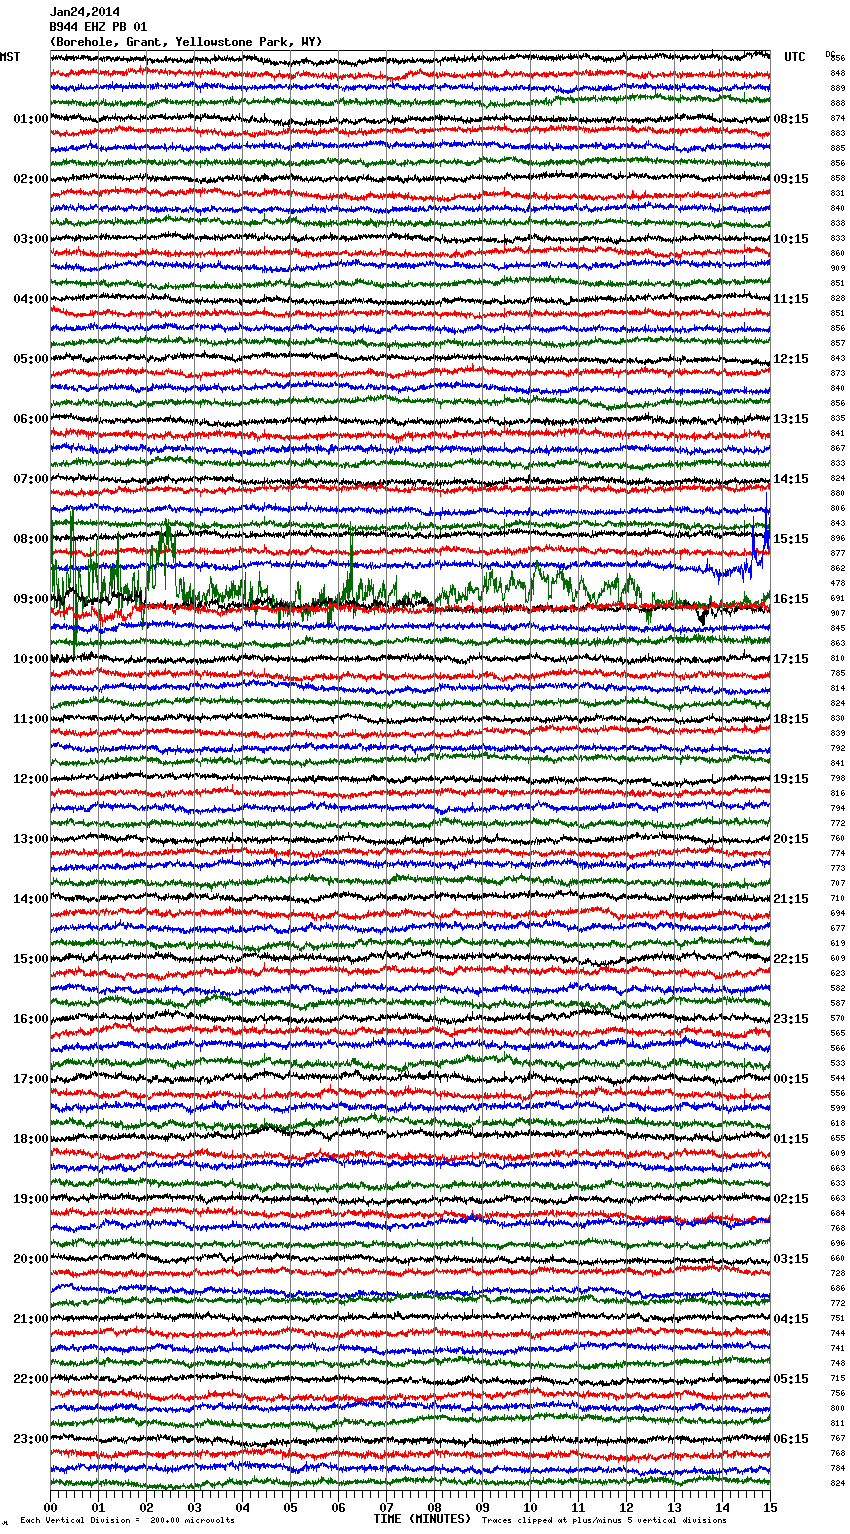
Task: Click the 06:15 UTC time label
Action: [791, 1439]
